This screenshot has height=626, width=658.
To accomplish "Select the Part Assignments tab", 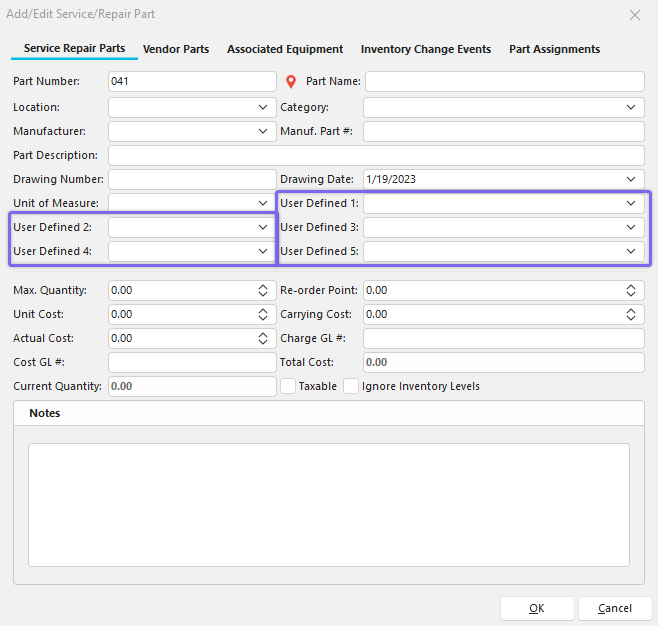I will tap(554, 49).
